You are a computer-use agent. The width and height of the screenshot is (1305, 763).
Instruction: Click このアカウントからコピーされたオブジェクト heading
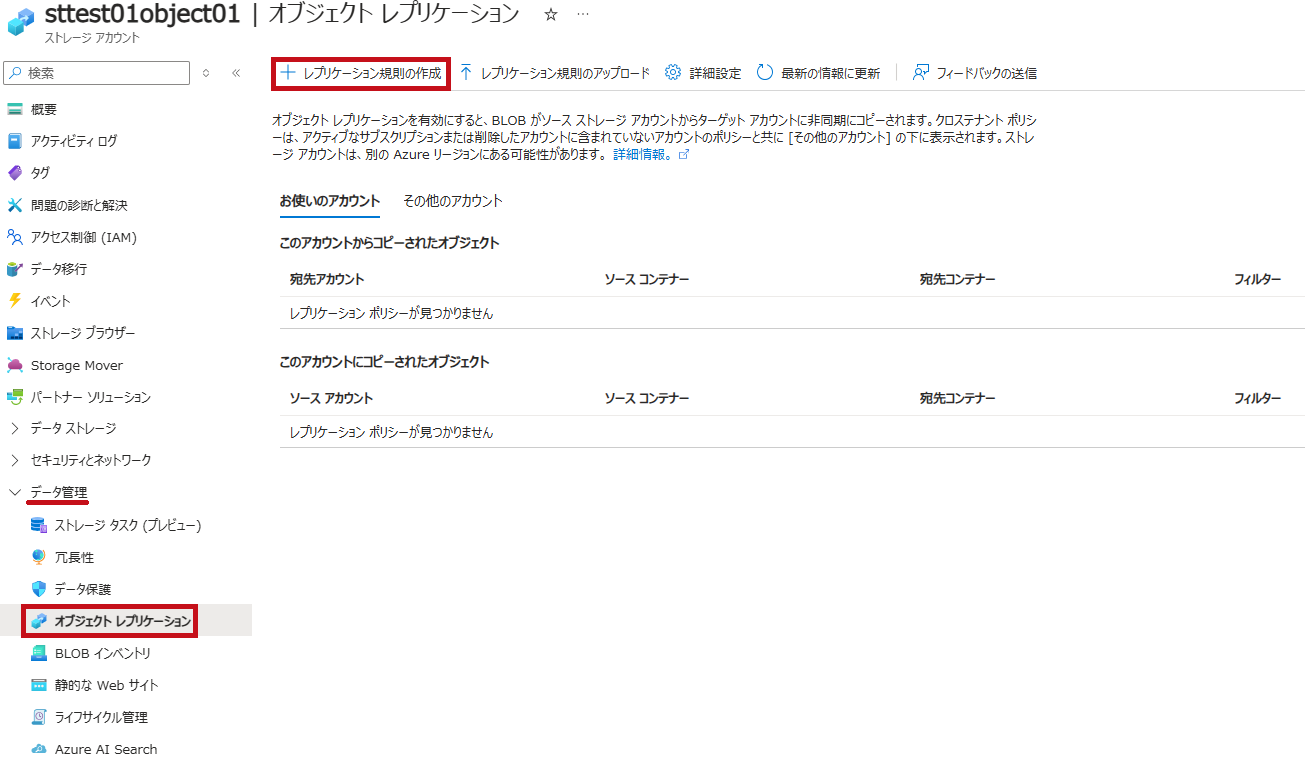[389, 243]
